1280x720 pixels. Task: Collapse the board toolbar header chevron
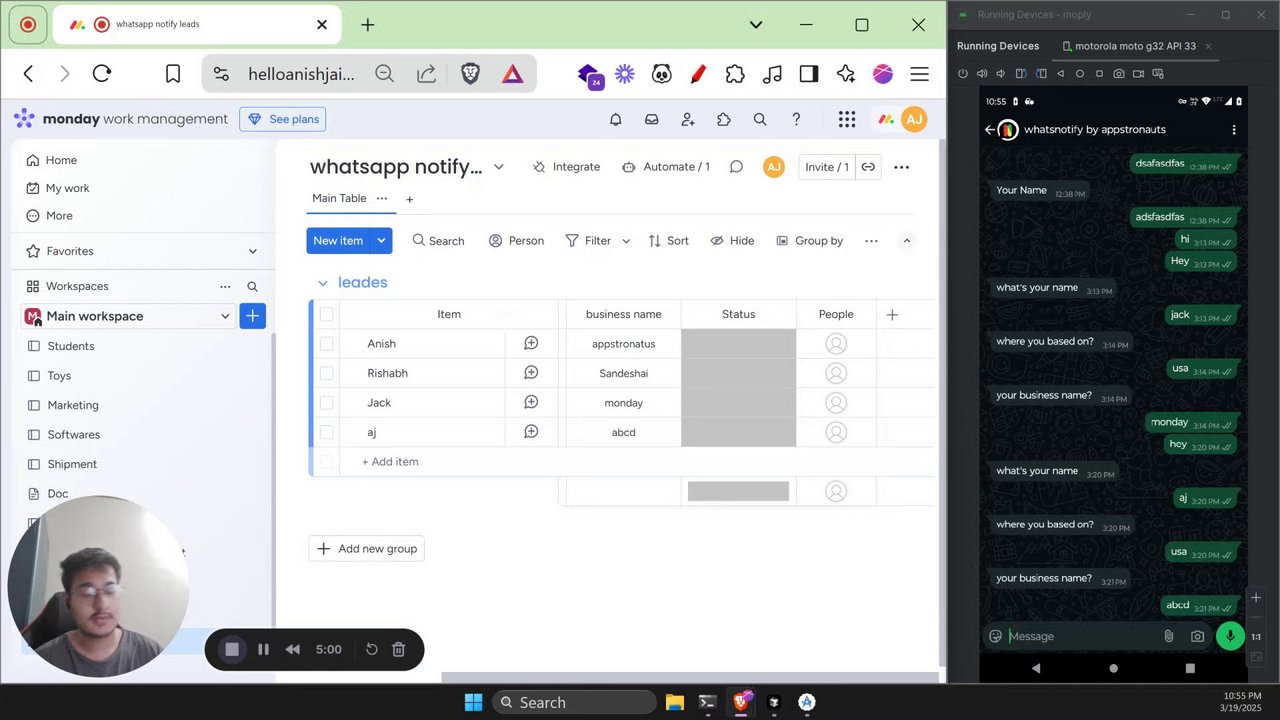coord(907,240)
